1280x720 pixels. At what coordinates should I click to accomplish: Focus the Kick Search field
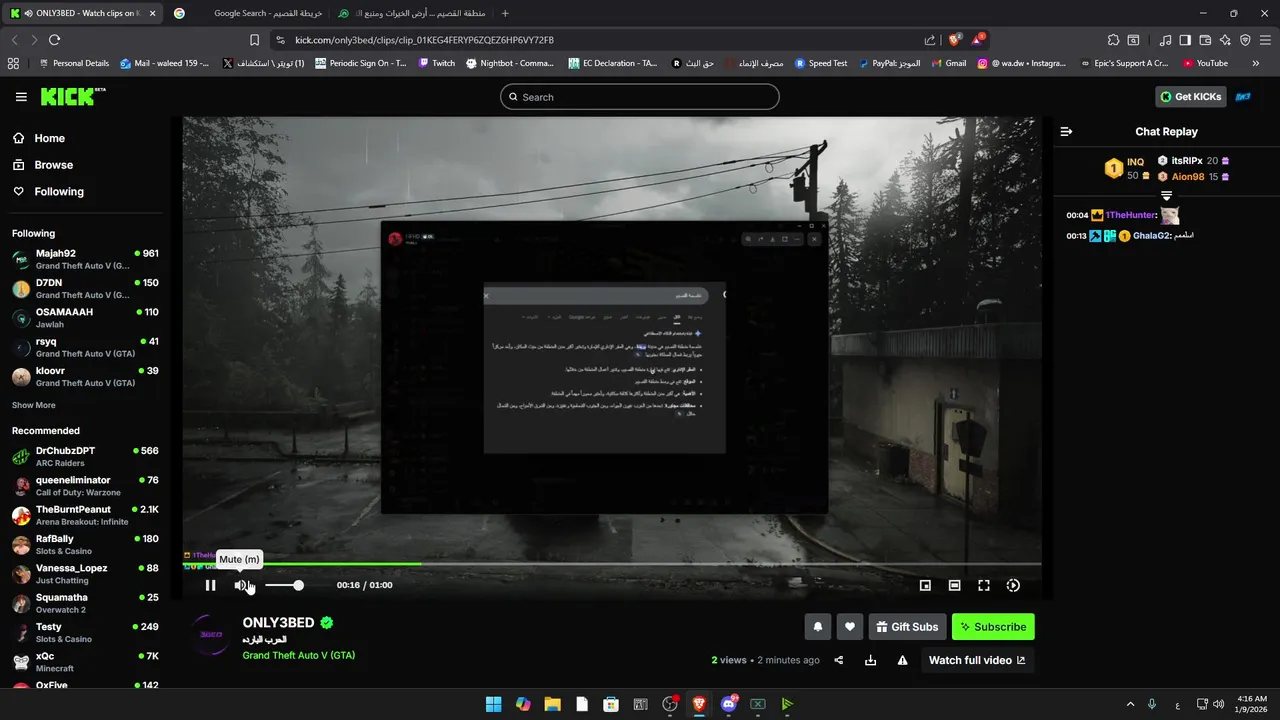640,97
